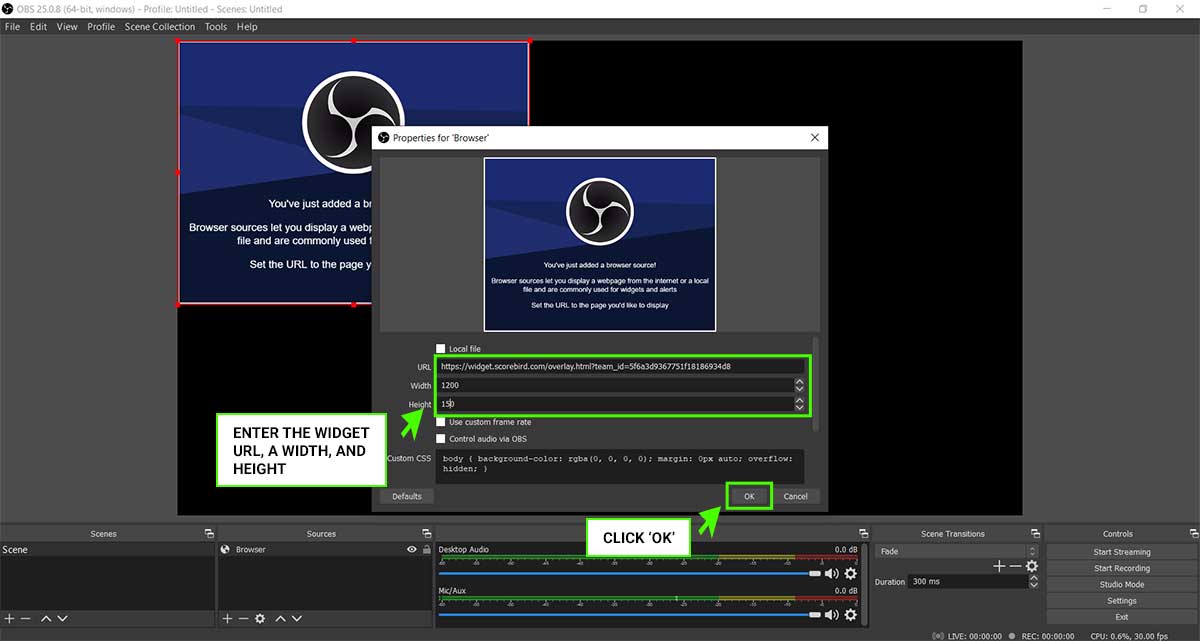Open transition properties gear icon
This screenshot has width=1200, height=641.
click(1032, 566)
